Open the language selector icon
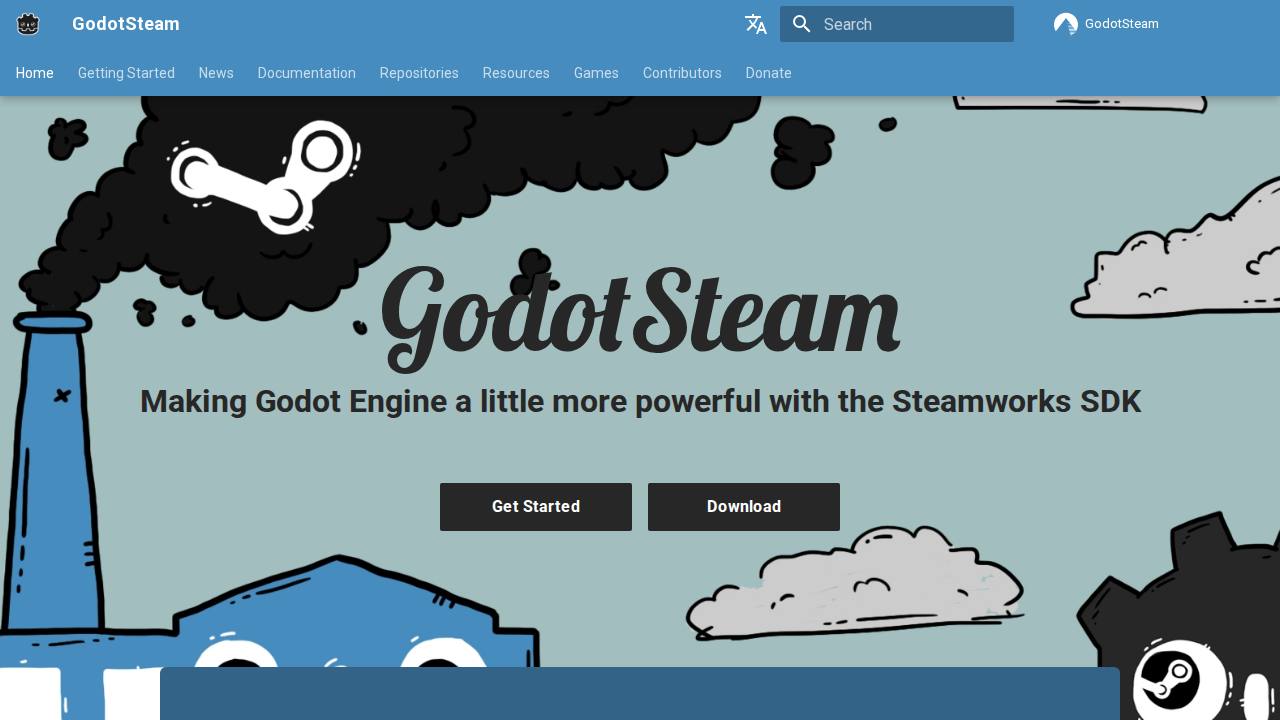This screenshot has width=1280, height=720. [756, 24]
